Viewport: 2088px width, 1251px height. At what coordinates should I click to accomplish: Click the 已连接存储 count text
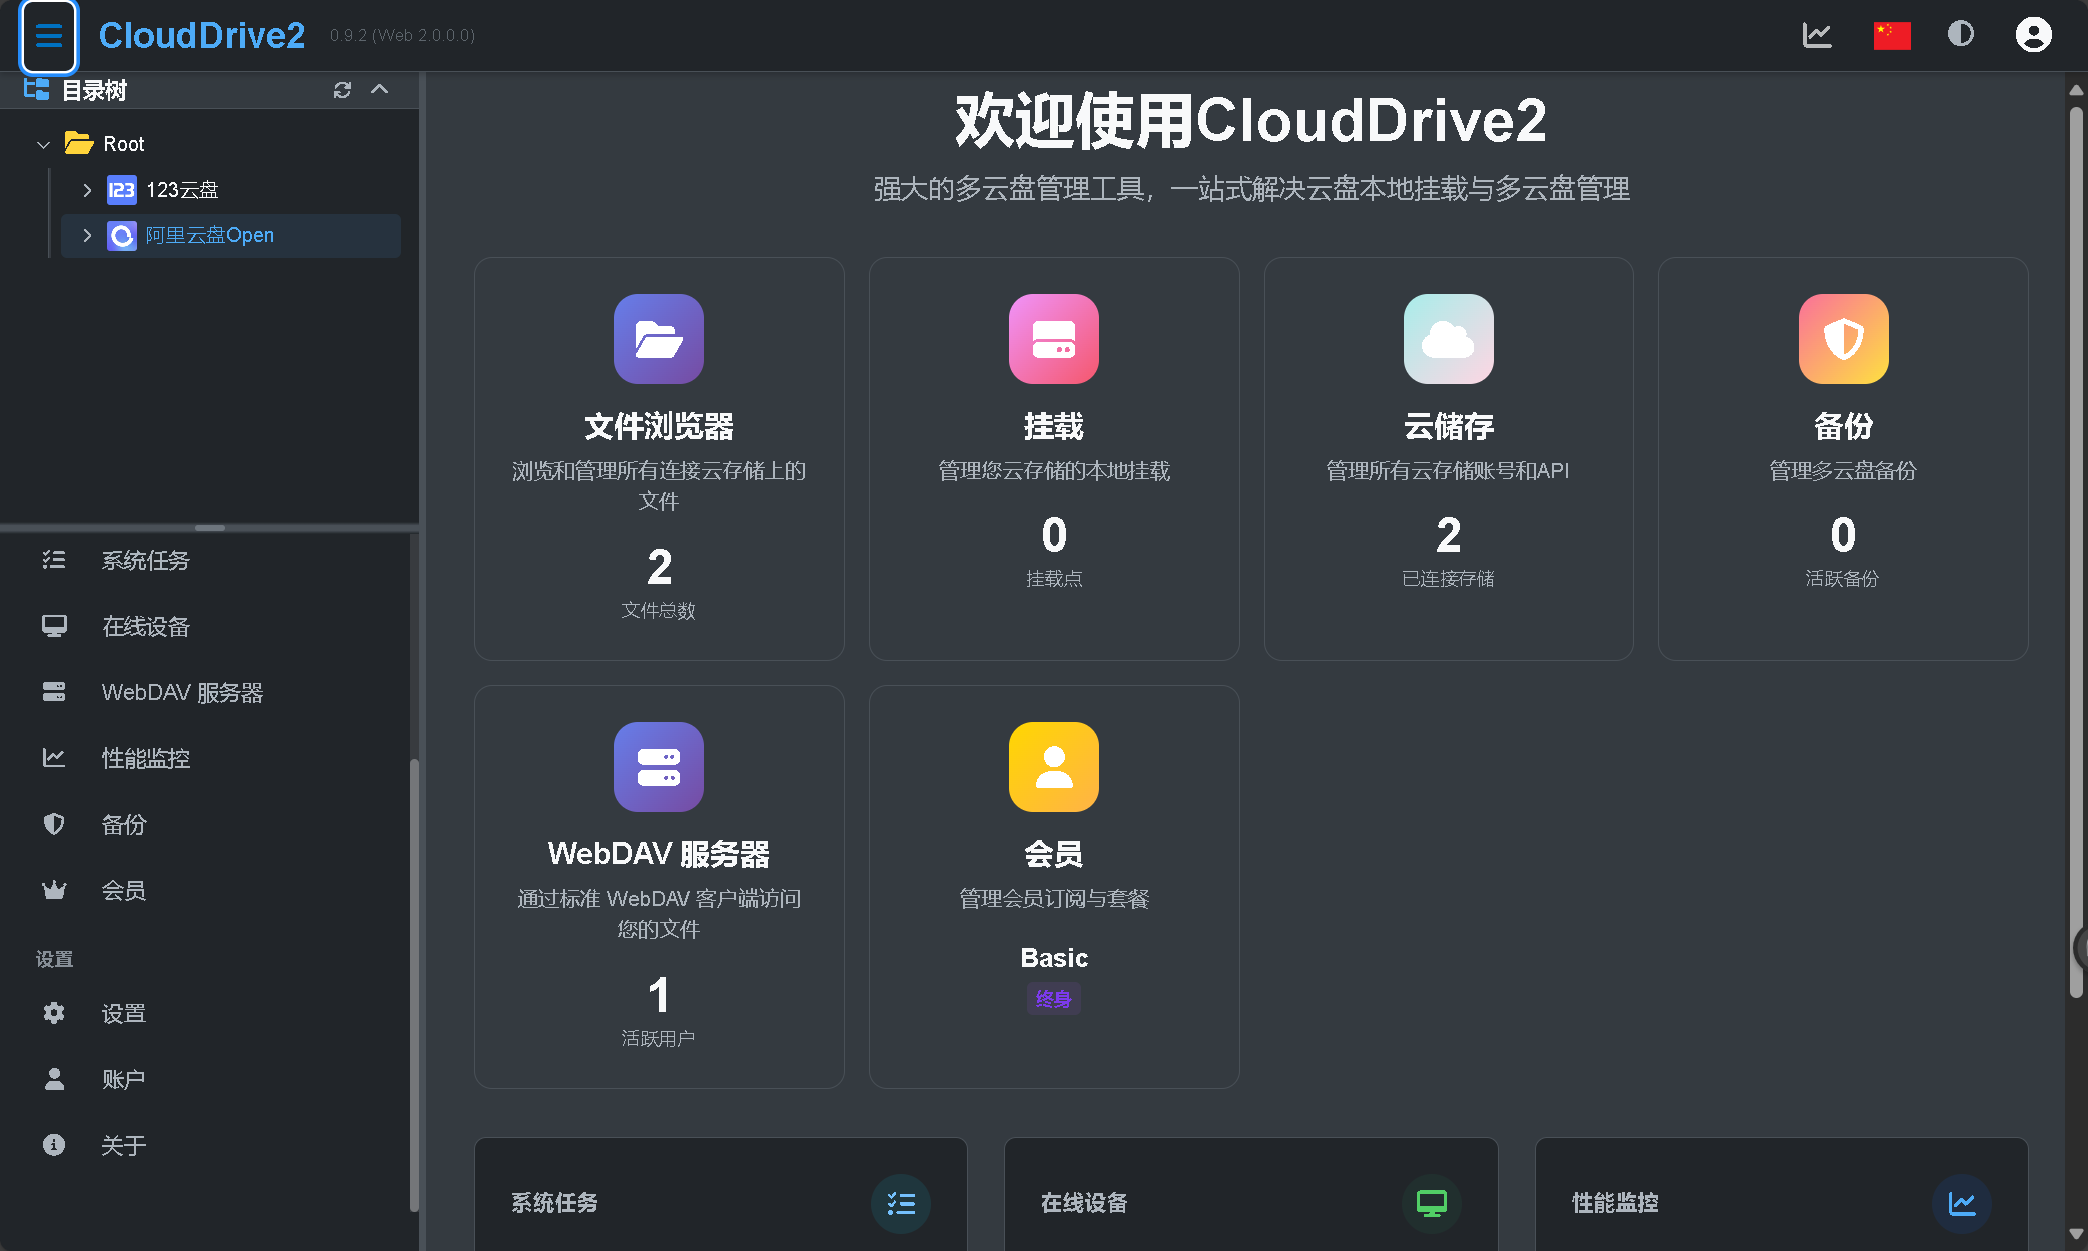point(1449,535)
